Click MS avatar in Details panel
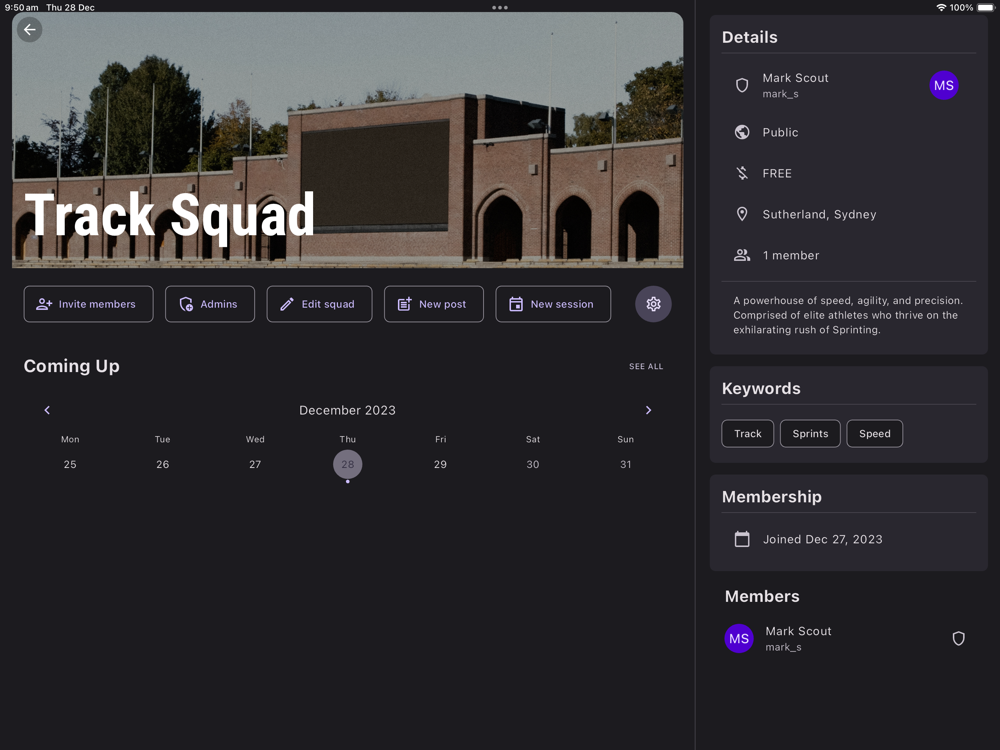Screen dimensions: 1000x750 click(x=944, y=85)
